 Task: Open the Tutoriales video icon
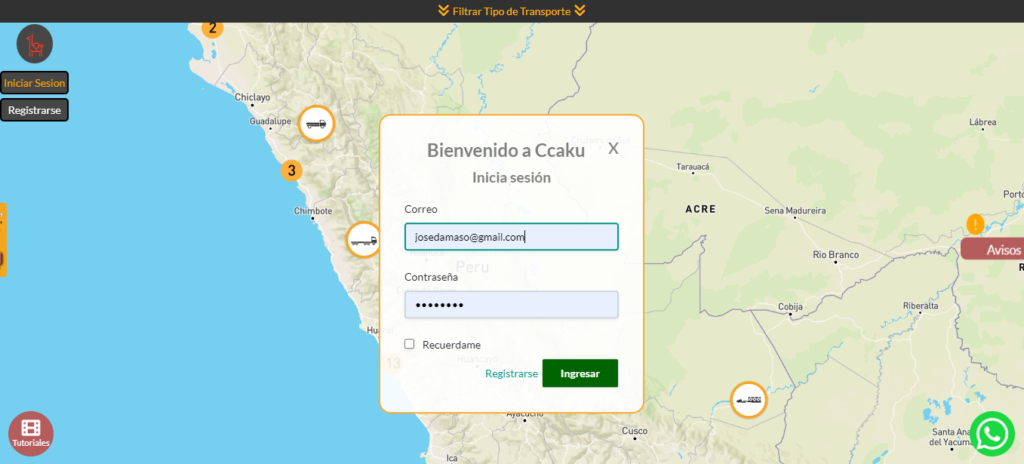tap(30, 433)
